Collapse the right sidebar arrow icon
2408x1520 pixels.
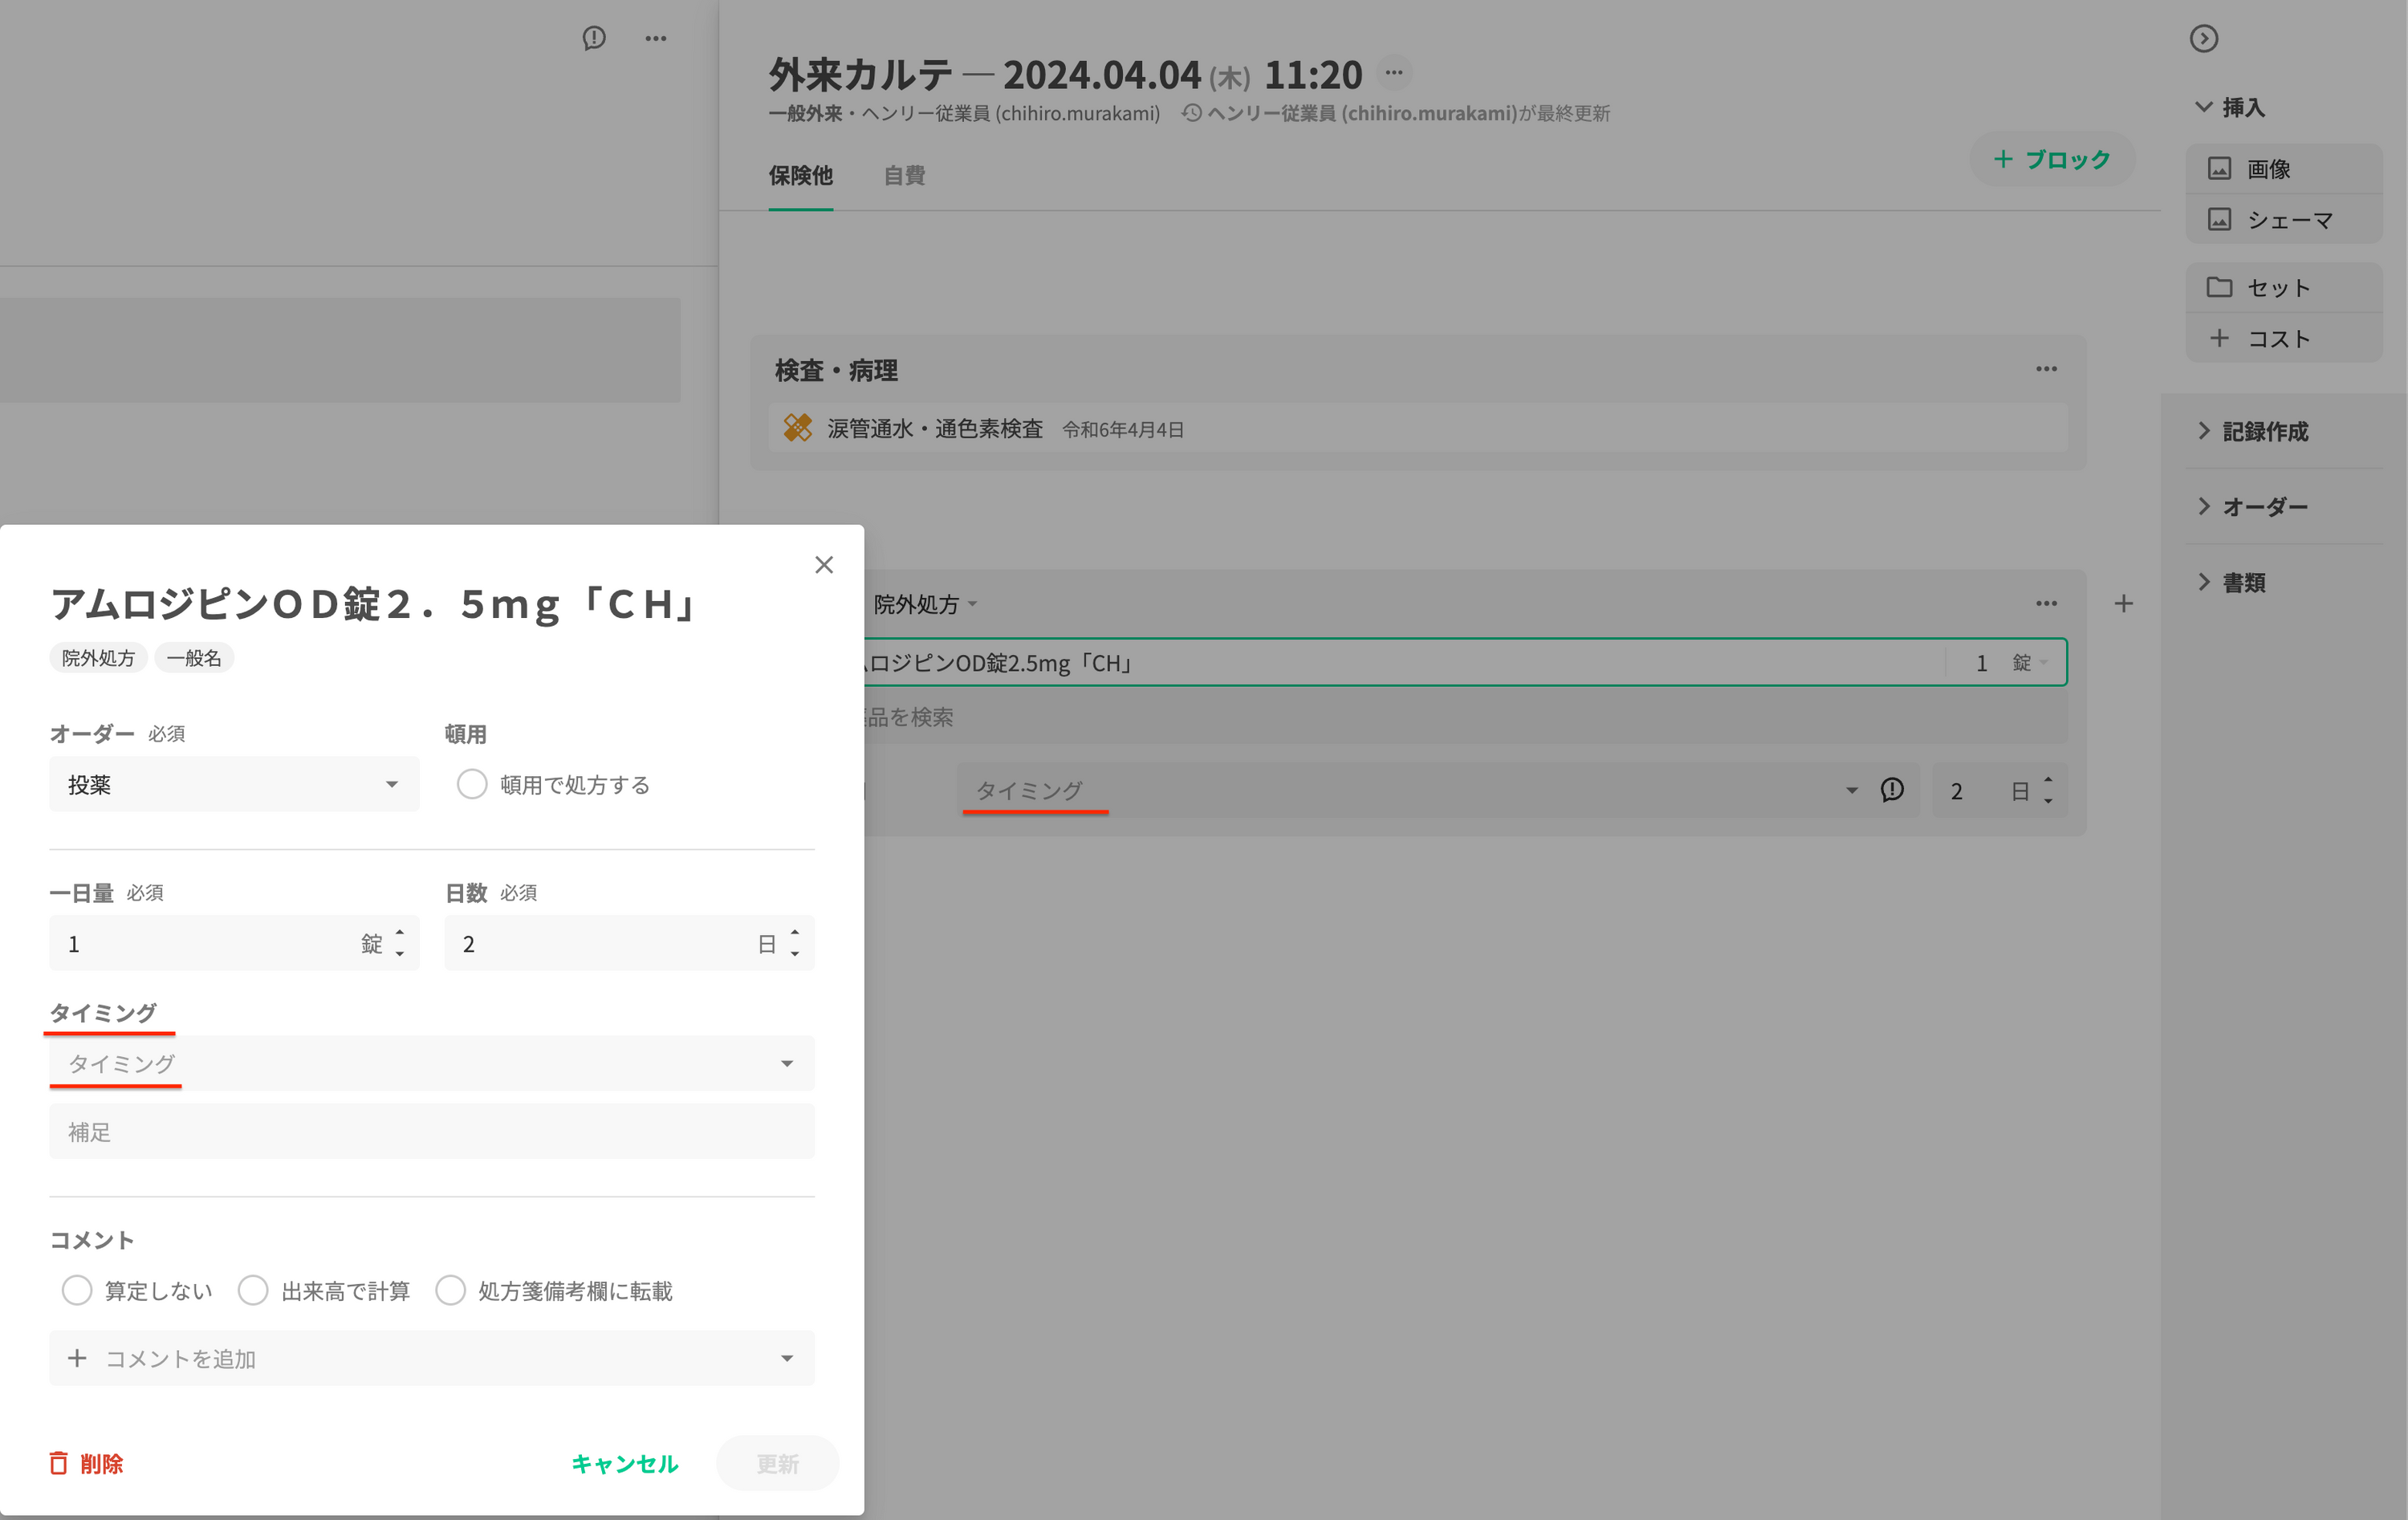[2203, 38]
